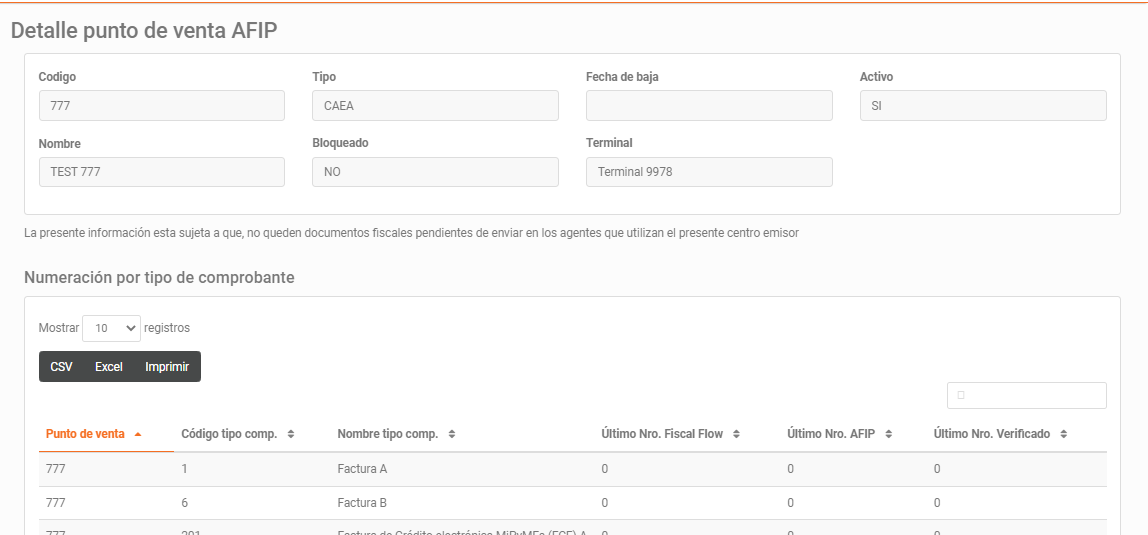The width and height of the screenshot is (1148, 535).
Task: Click the documentos fiscales pendientes notice text
Action: pos(411,233)
